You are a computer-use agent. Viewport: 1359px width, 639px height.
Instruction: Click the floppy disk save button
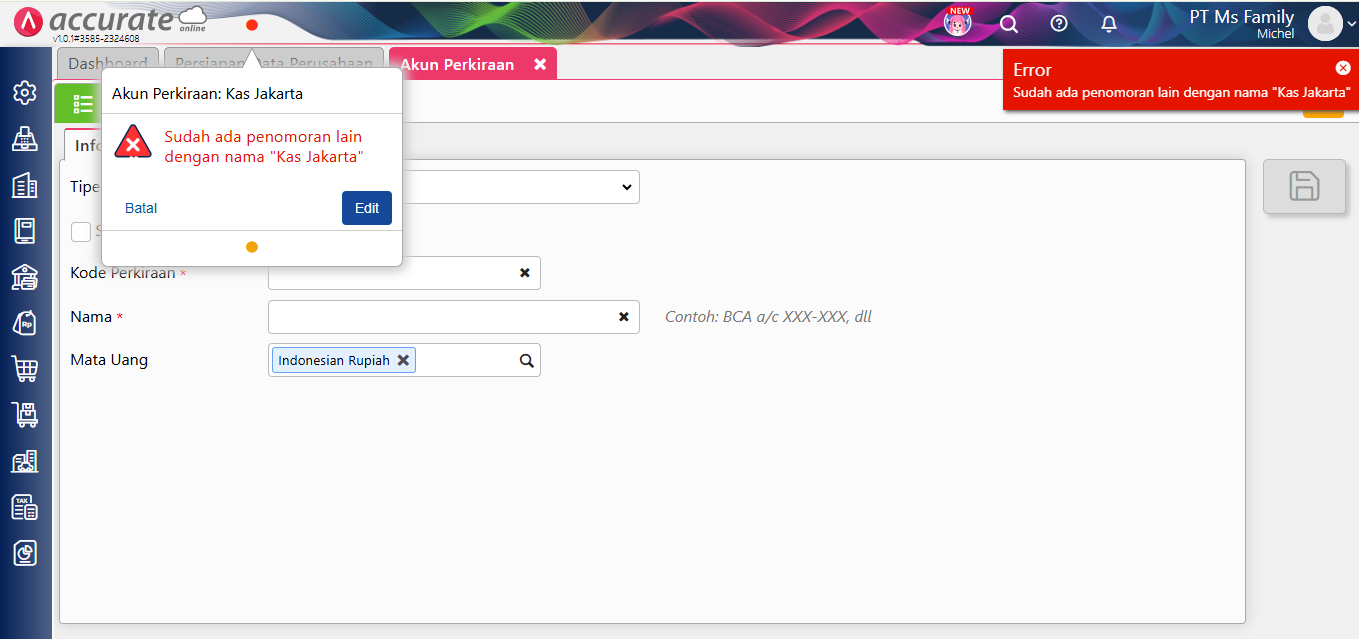(x=1303, y=186)
